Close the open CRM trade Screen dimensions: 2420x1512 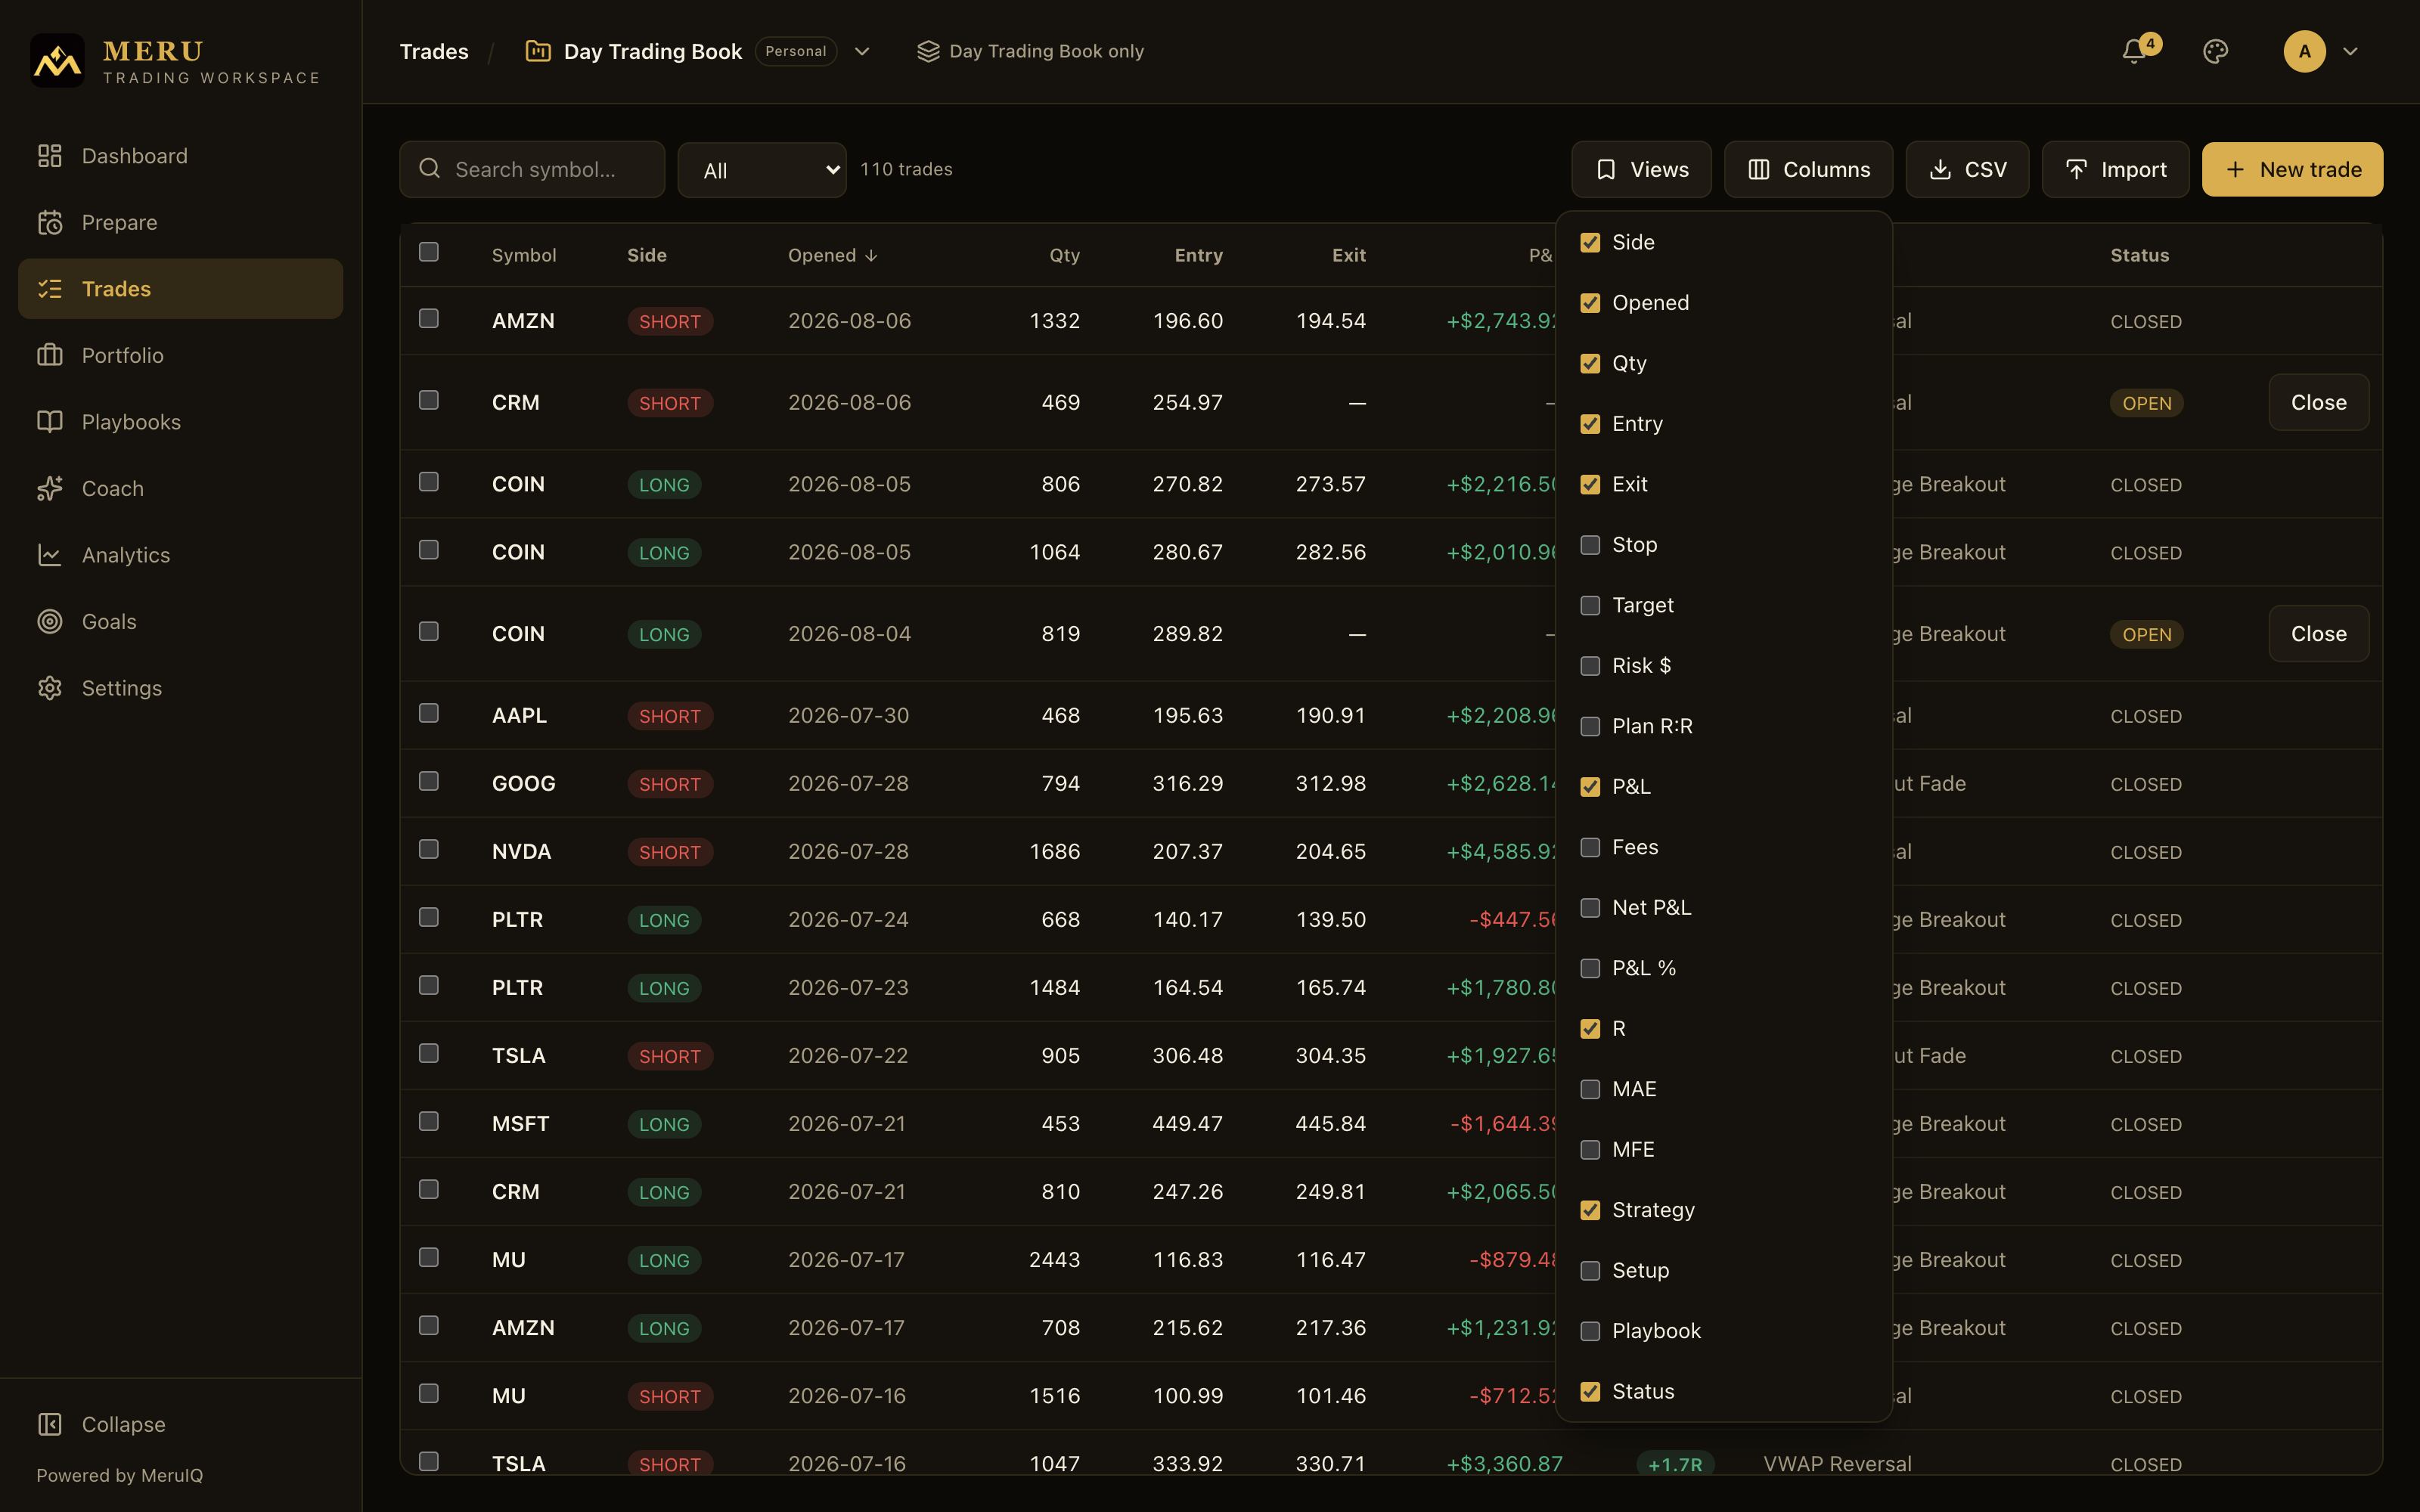click(2318, 402)
